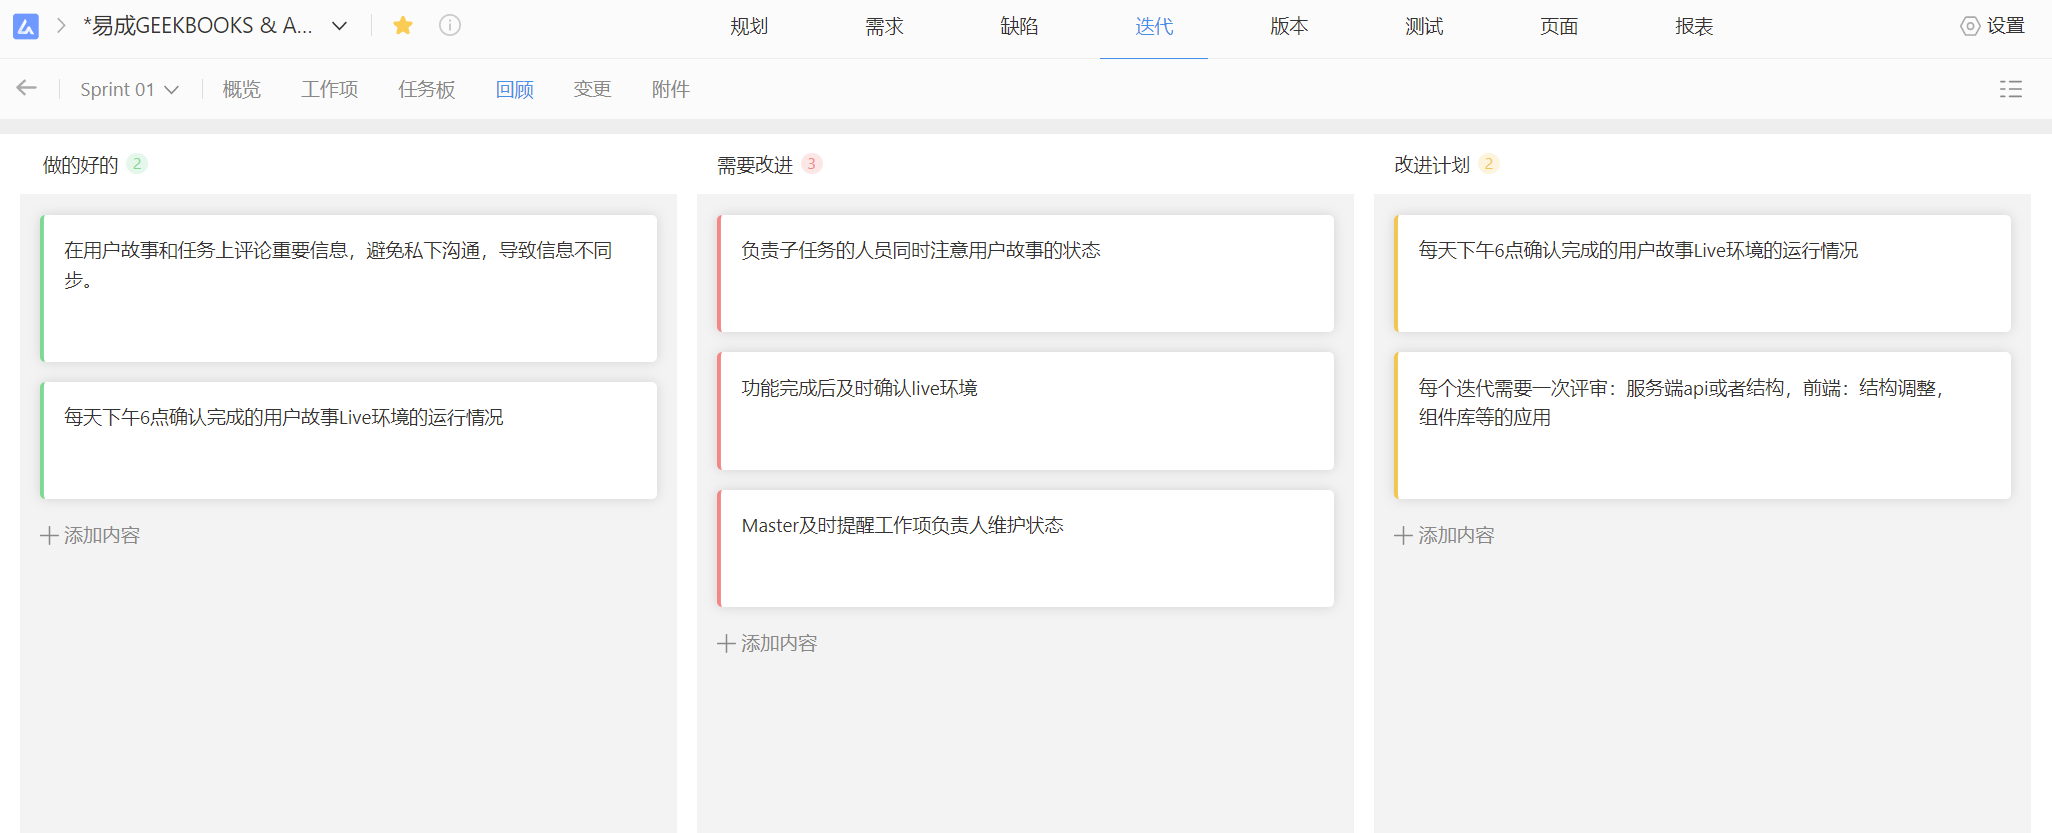
Task: Open the list view icon at right
Action: pos(2010,89)
